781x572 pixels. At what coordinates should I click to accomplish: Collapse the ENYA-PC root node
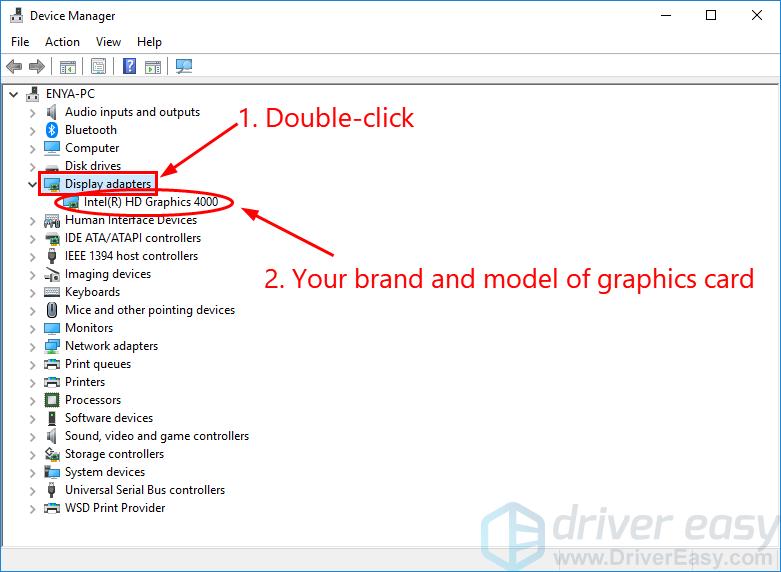click(13, 94)
